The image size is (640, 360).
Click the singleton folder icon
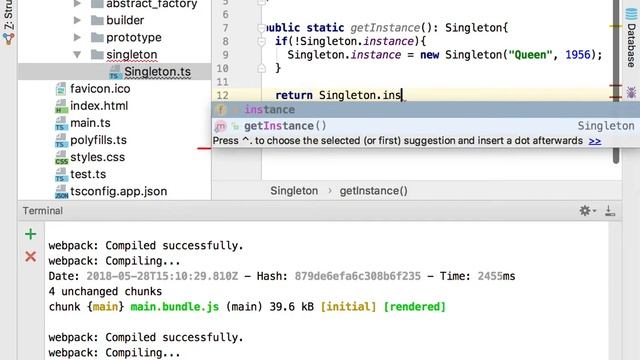97,54
